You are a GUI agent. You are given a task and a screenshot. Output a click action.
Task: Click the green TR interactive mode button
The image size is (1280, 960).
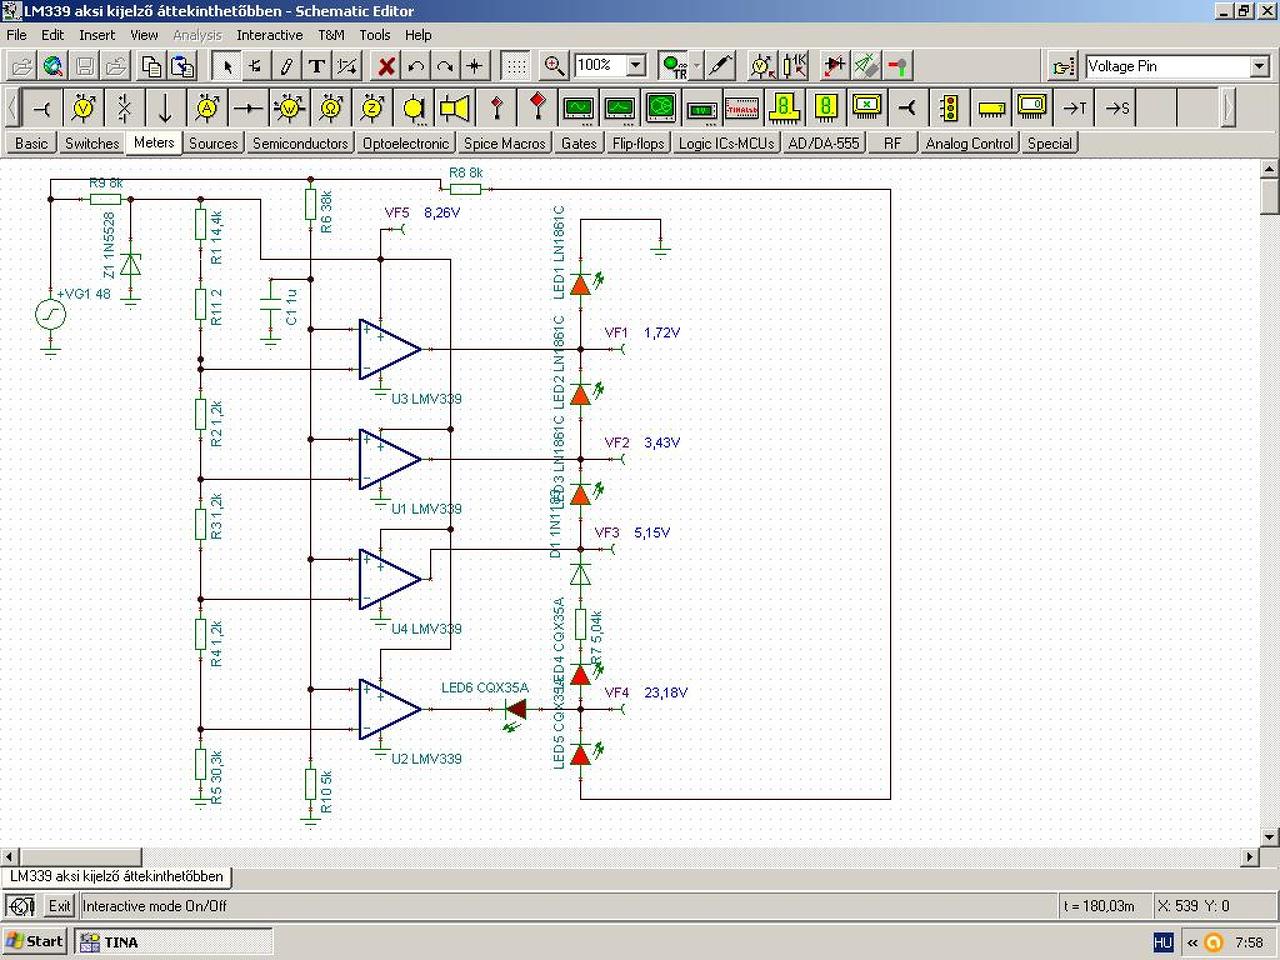pyautogui.click(x=674, y=66)
